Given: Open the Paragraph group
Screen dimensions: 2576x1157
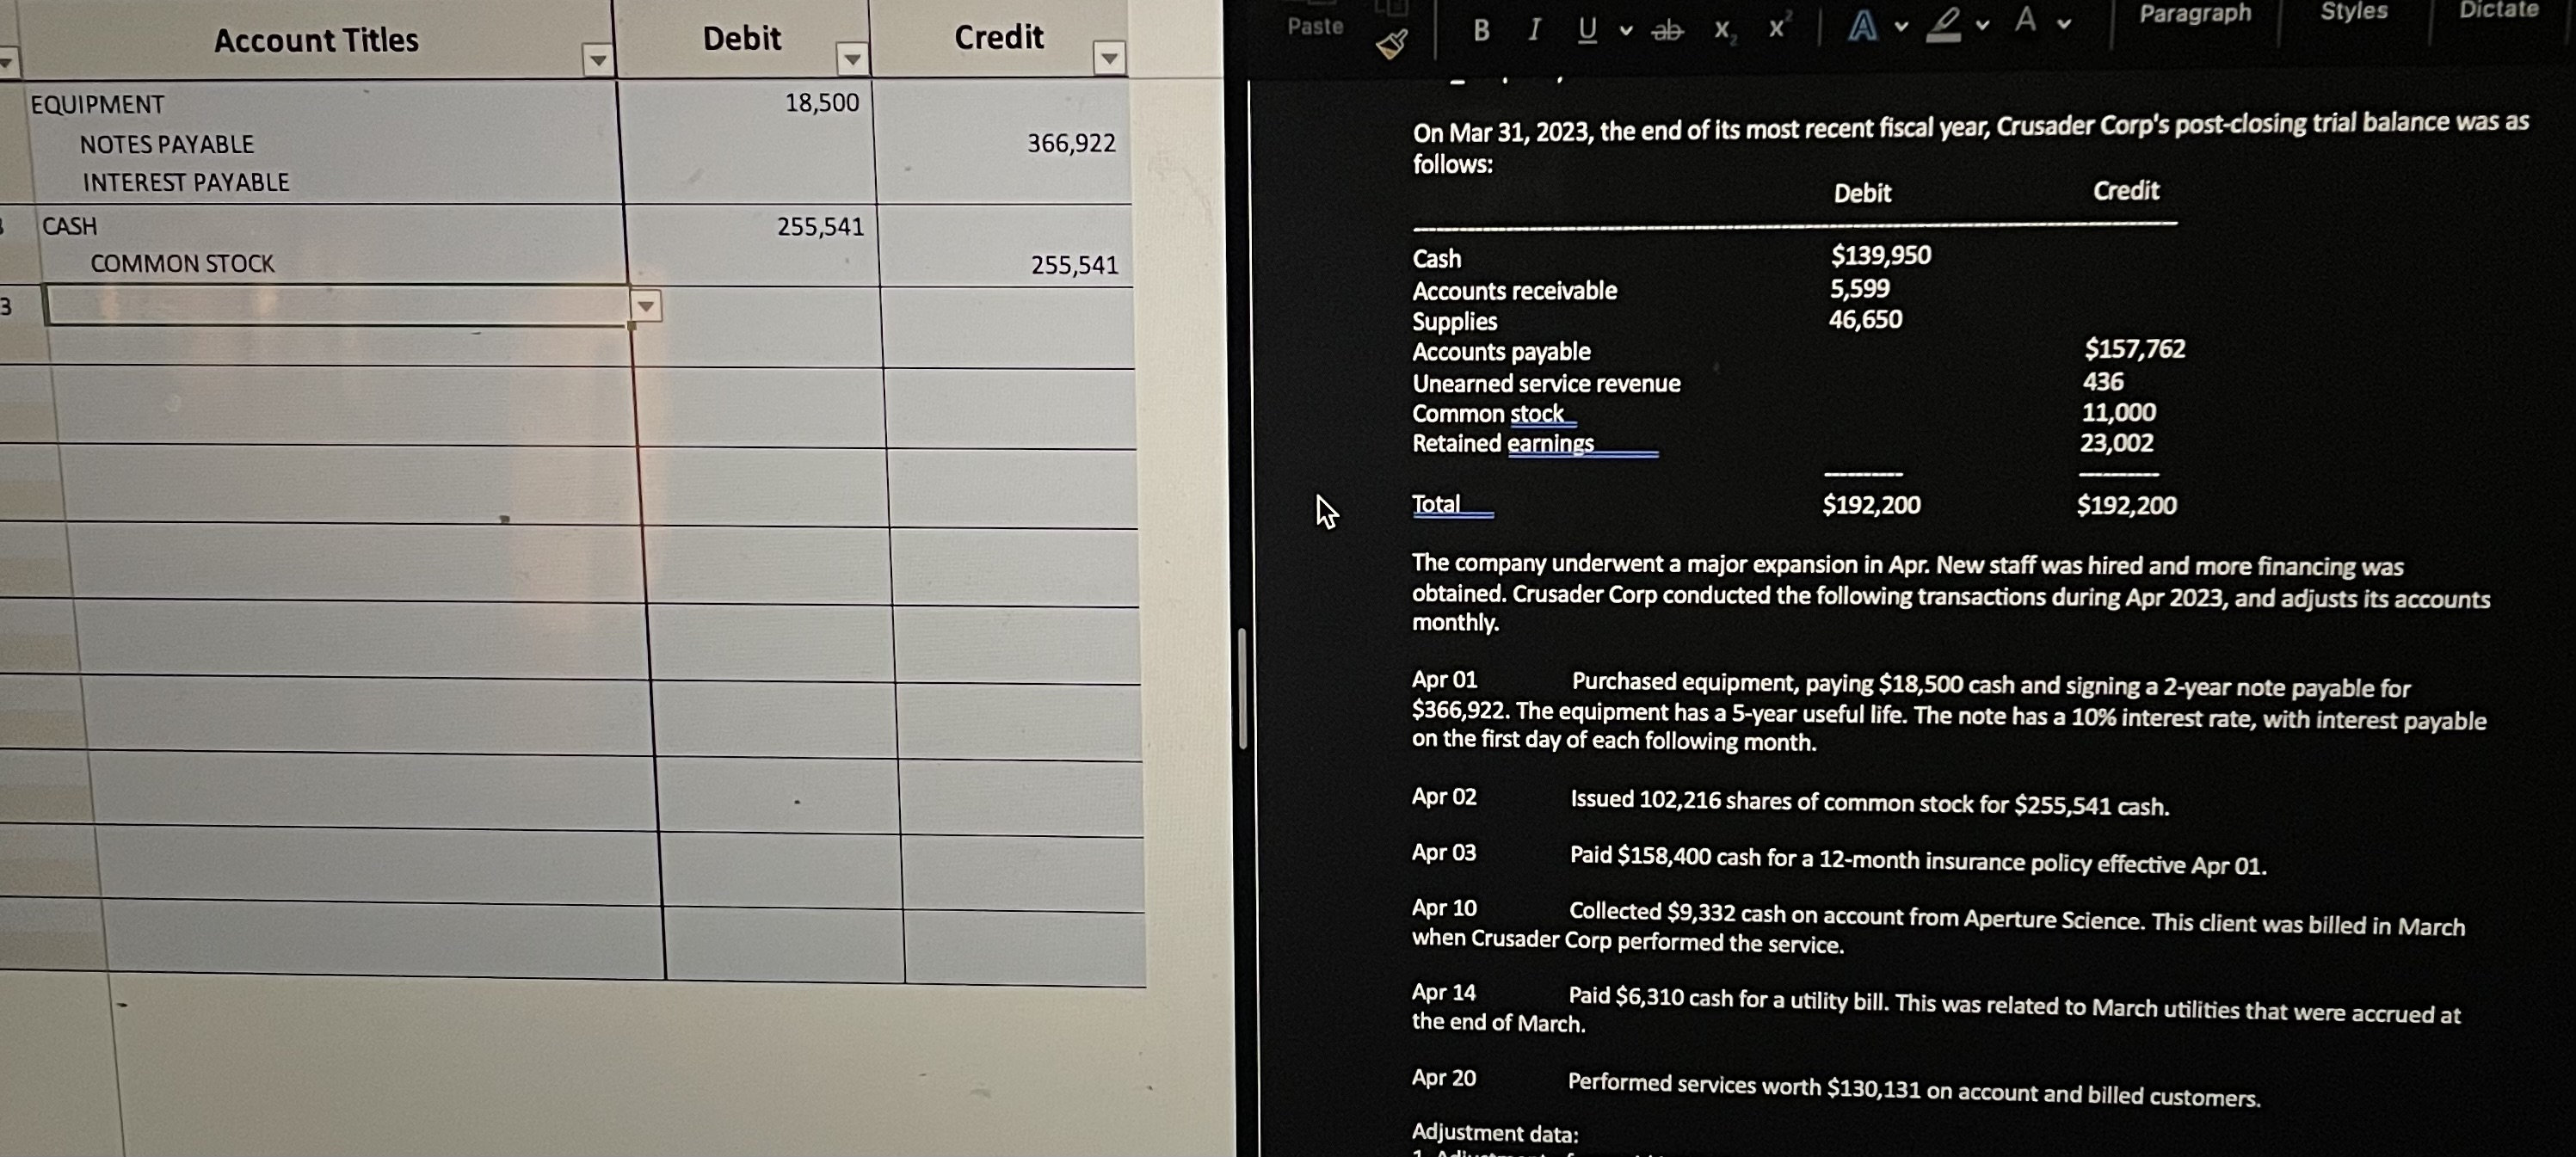Looking at the screenshot, I should (2194, 14).
